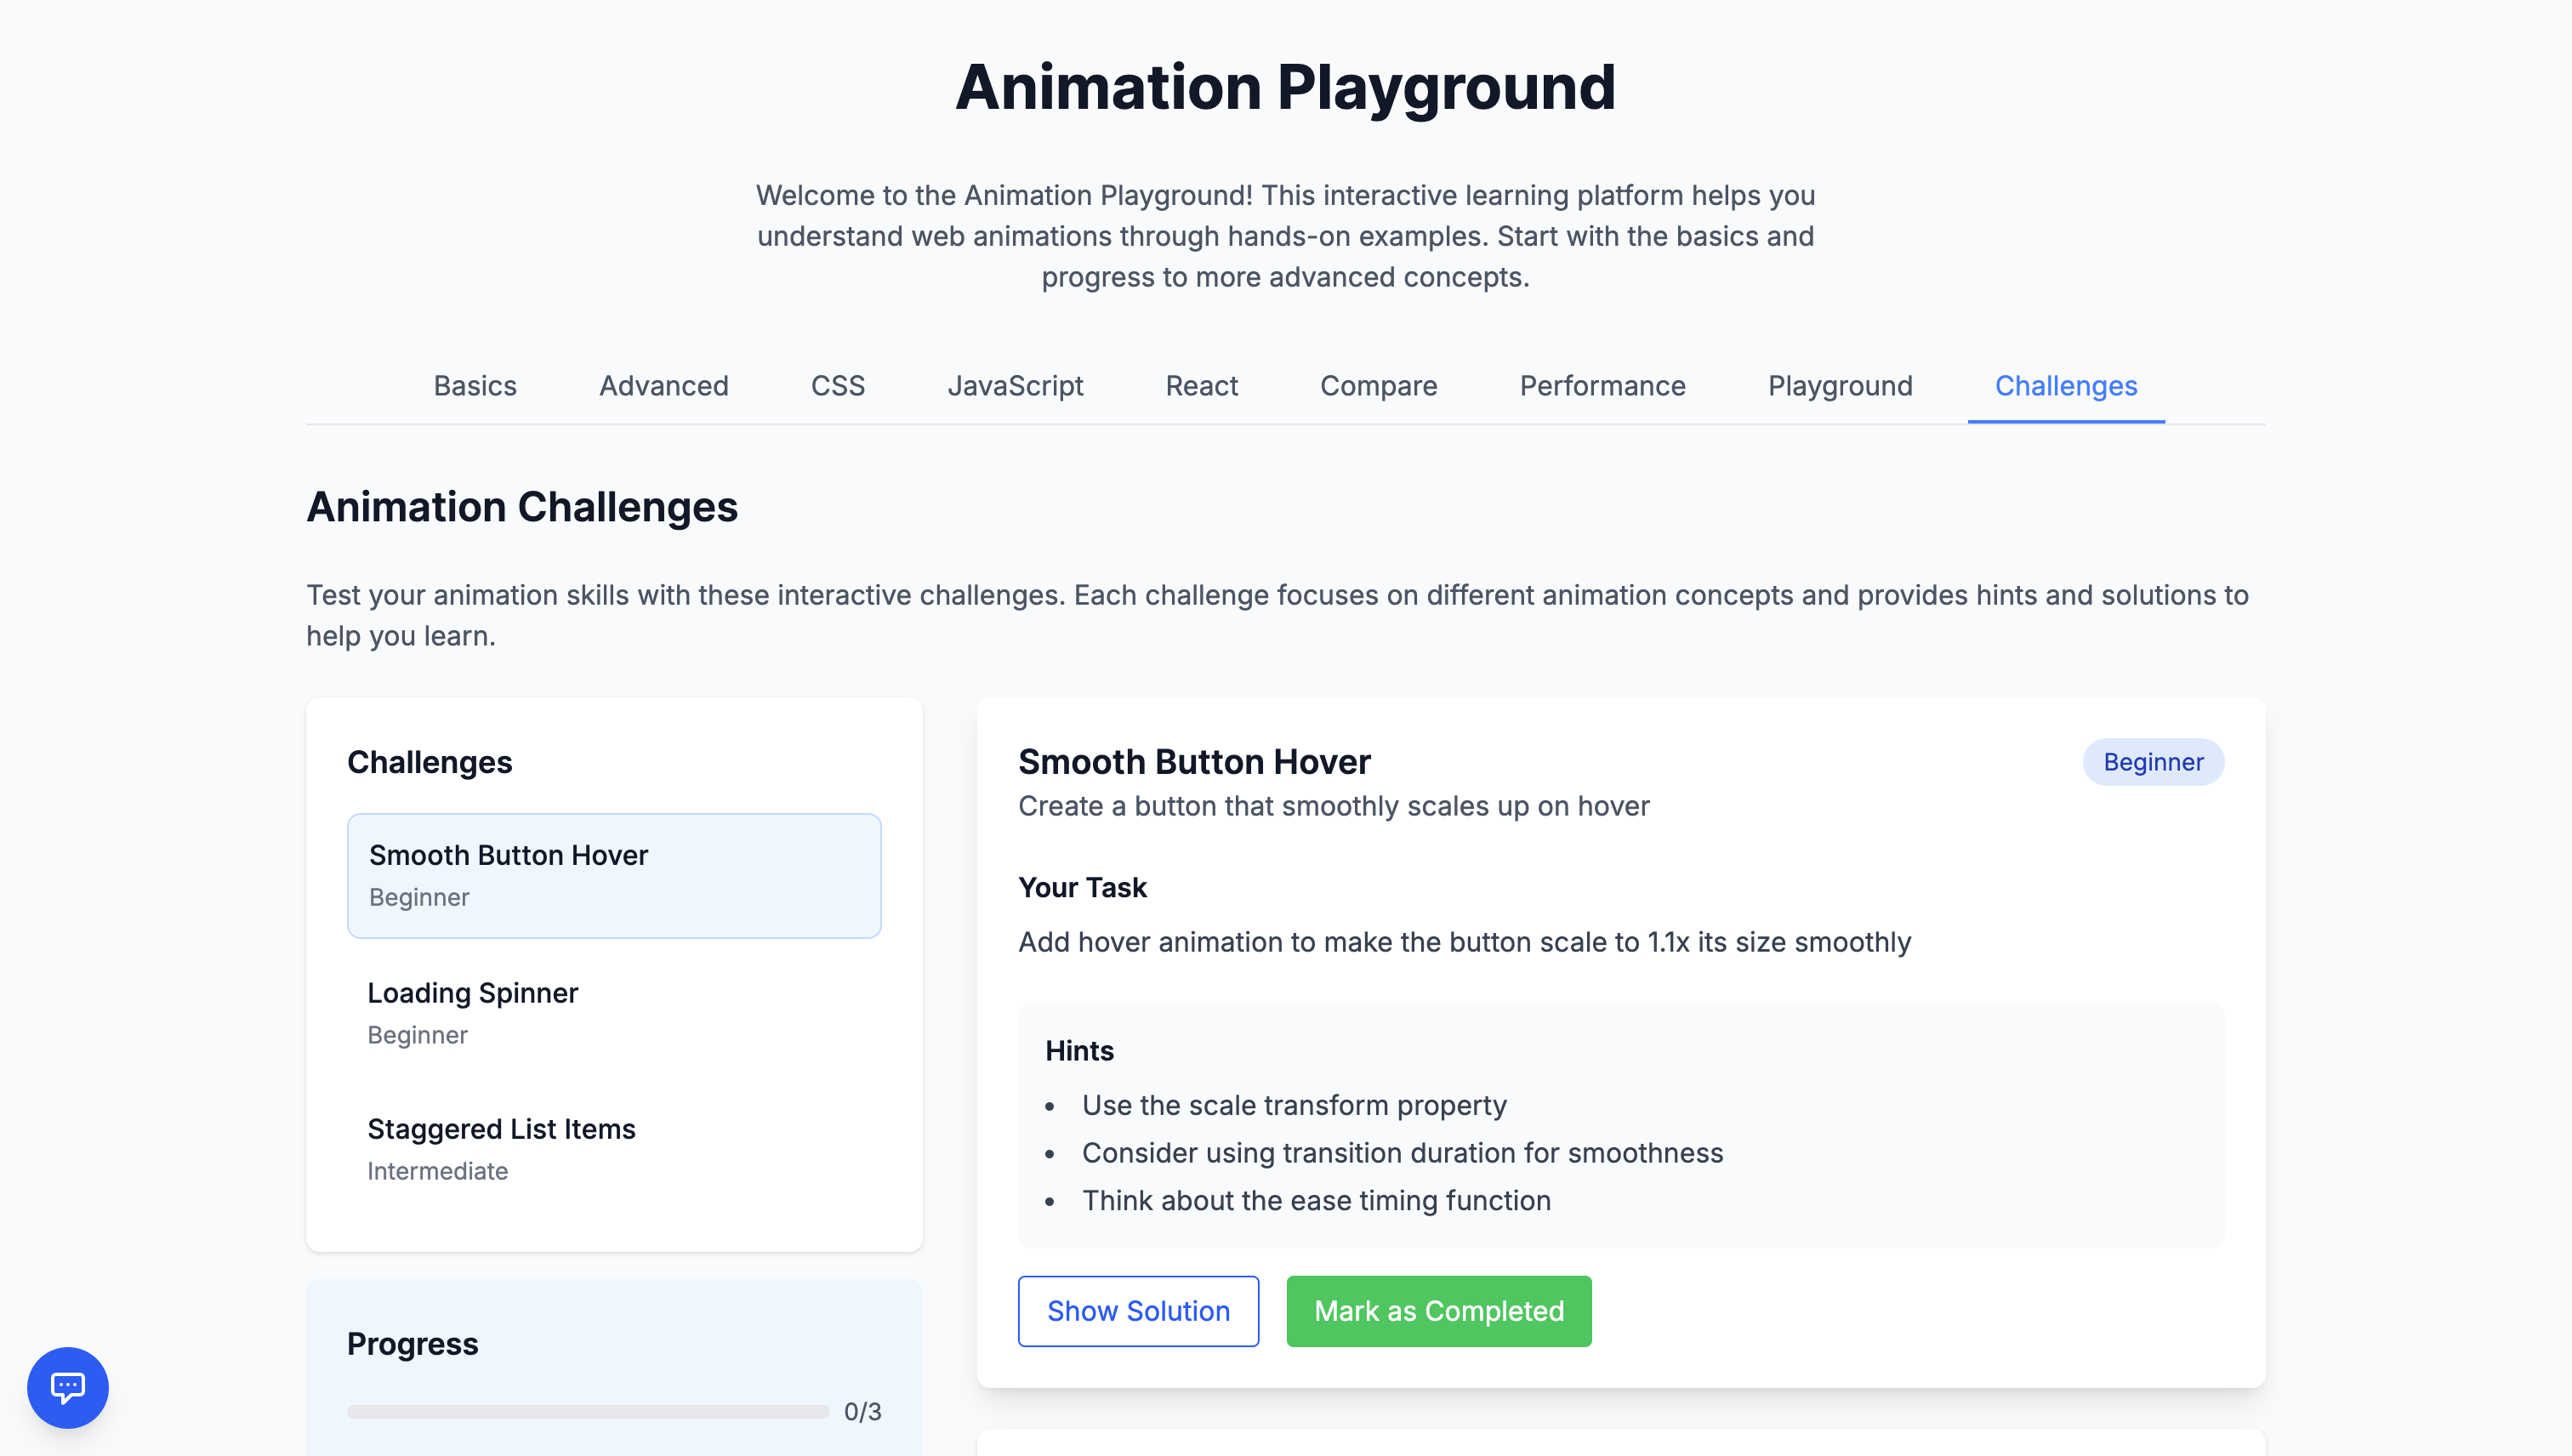2572x1456 pixels.
Task: Click Show Solution for the challenge
Action: 1138,1311
